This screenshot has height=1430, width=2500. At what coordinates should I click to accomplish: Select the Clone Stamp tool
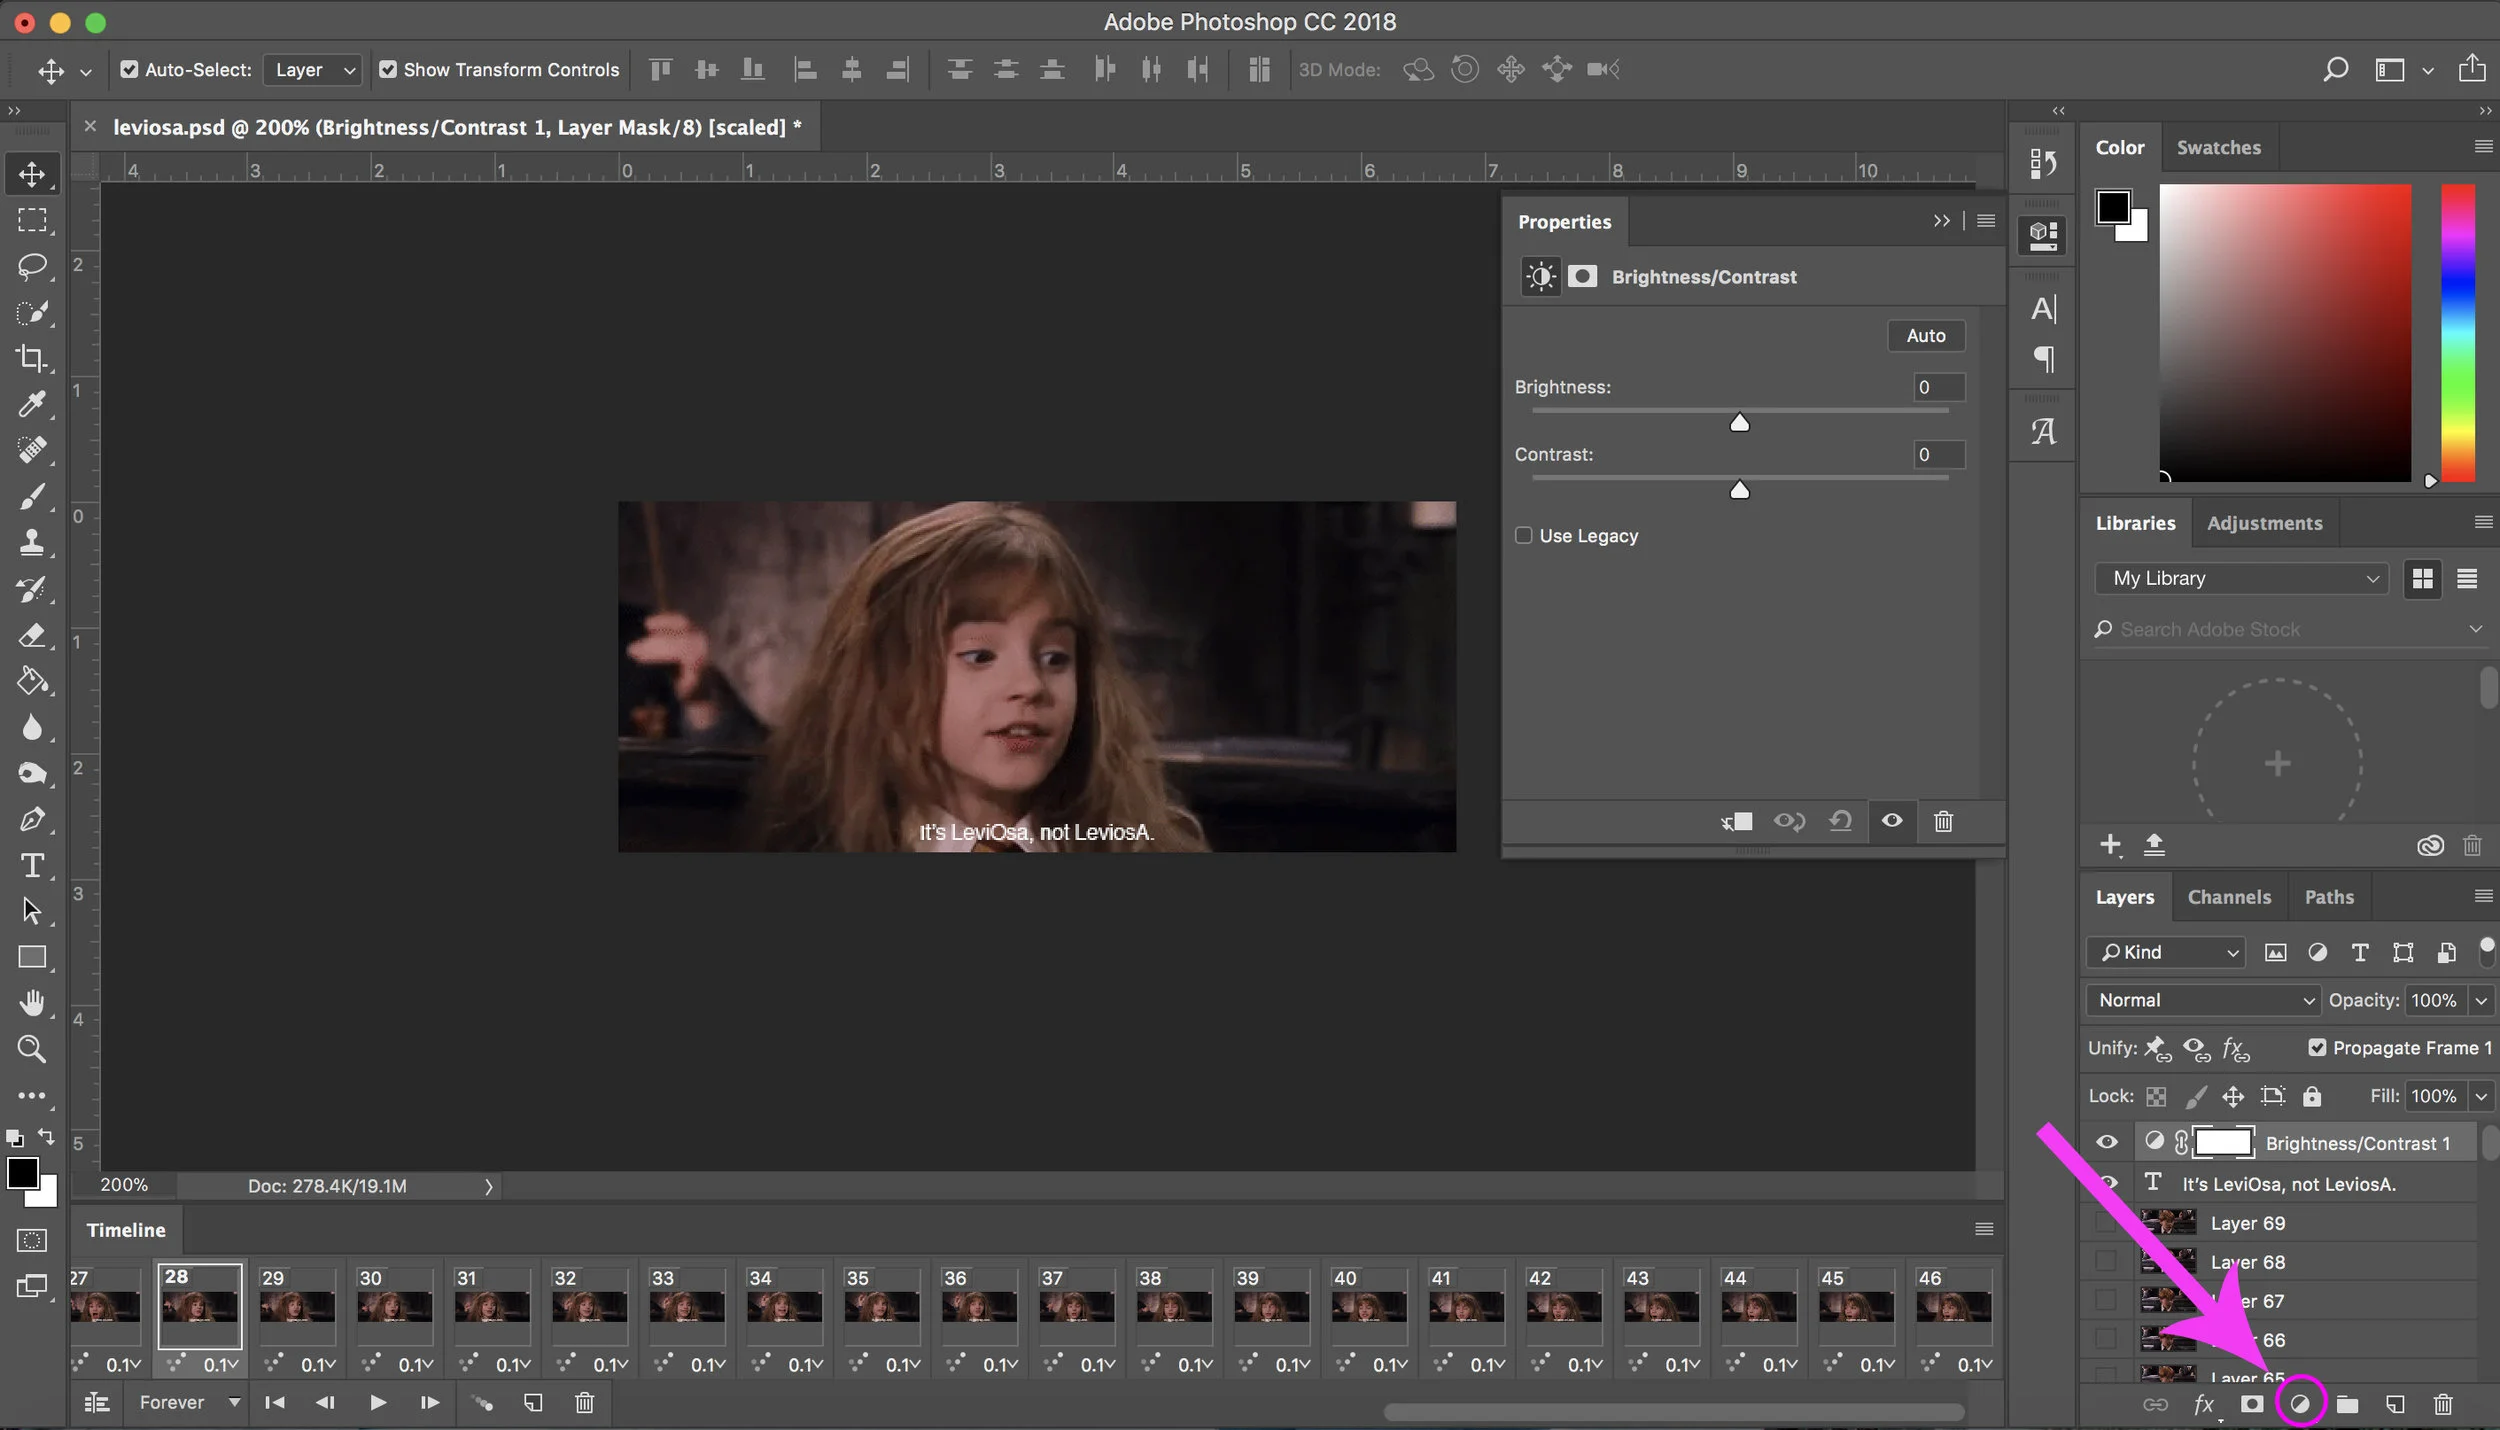coord(32,542)
